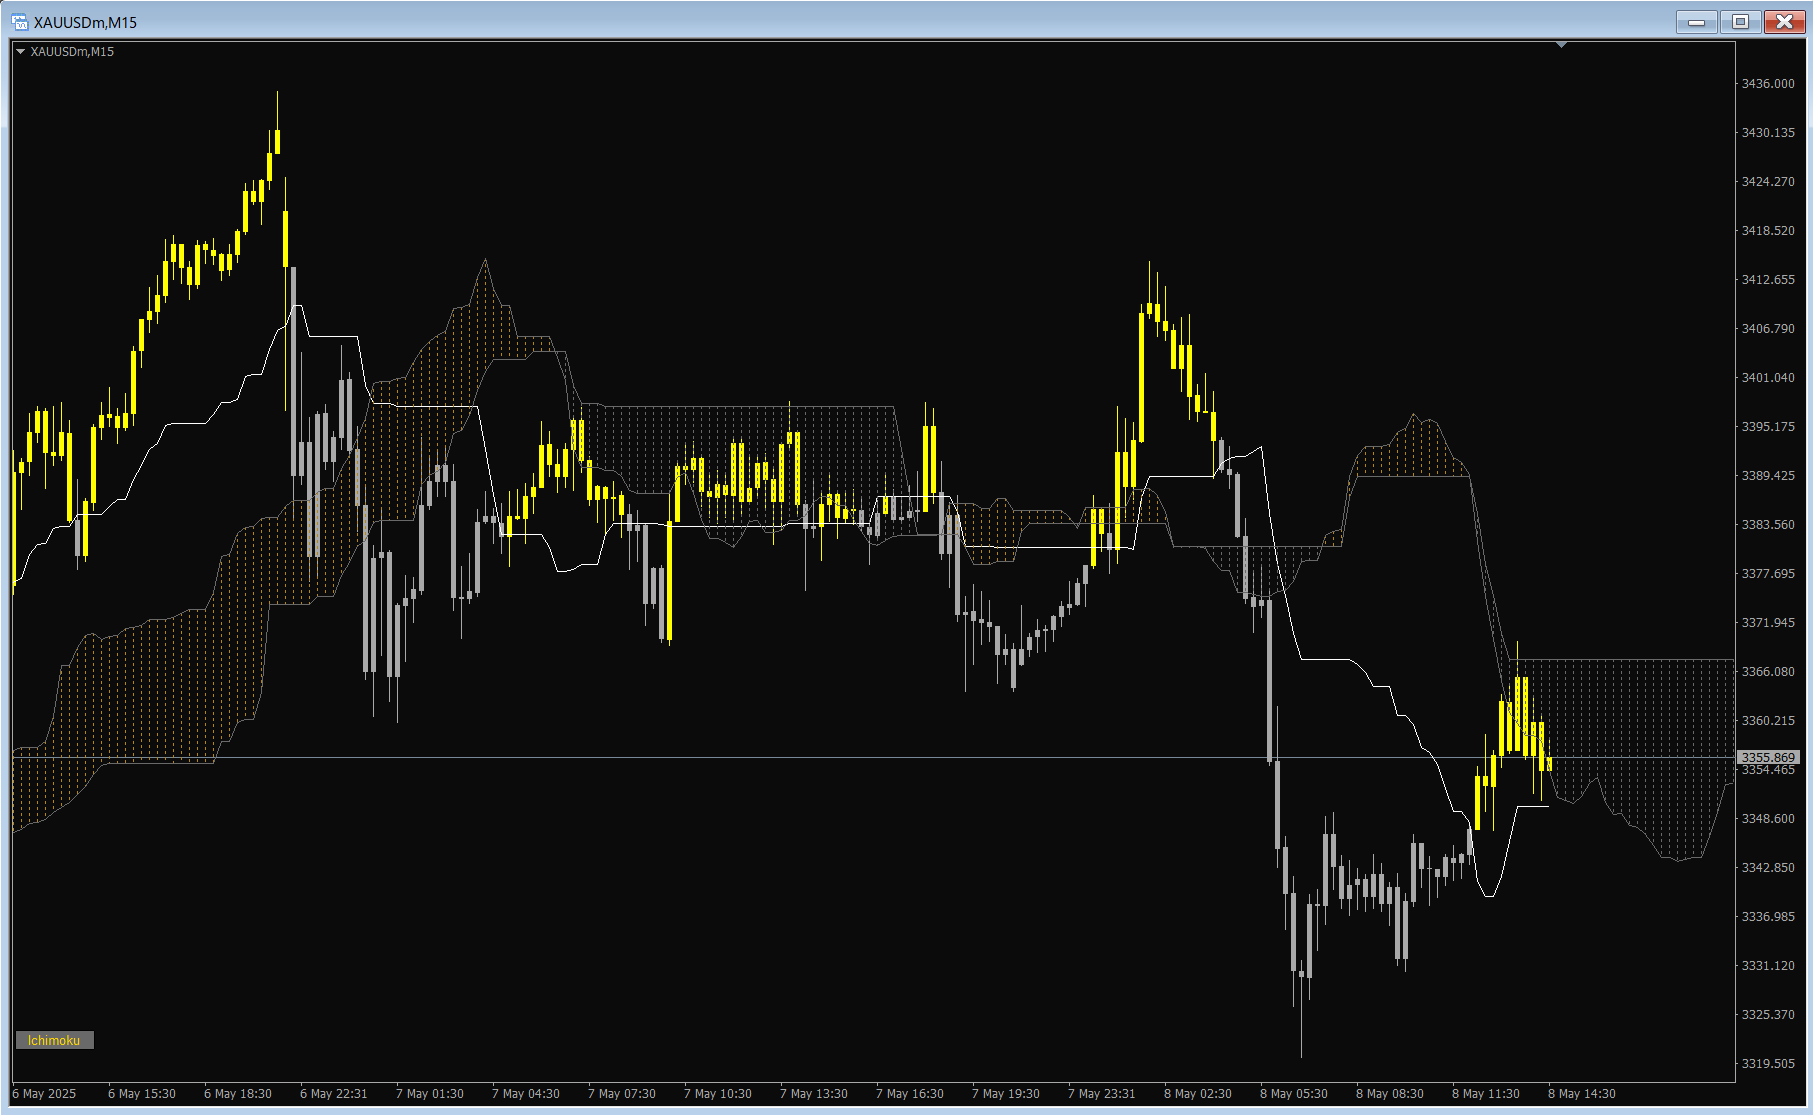Screen dimensions: 1813x1115
Task: Click the 3342.850 price scale label
Action: point(1767,868)
